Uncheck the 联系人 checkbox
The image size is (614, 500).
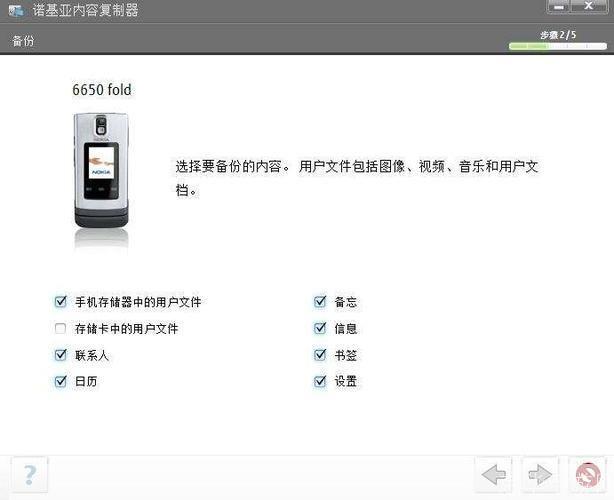click(x=61, y=355)
